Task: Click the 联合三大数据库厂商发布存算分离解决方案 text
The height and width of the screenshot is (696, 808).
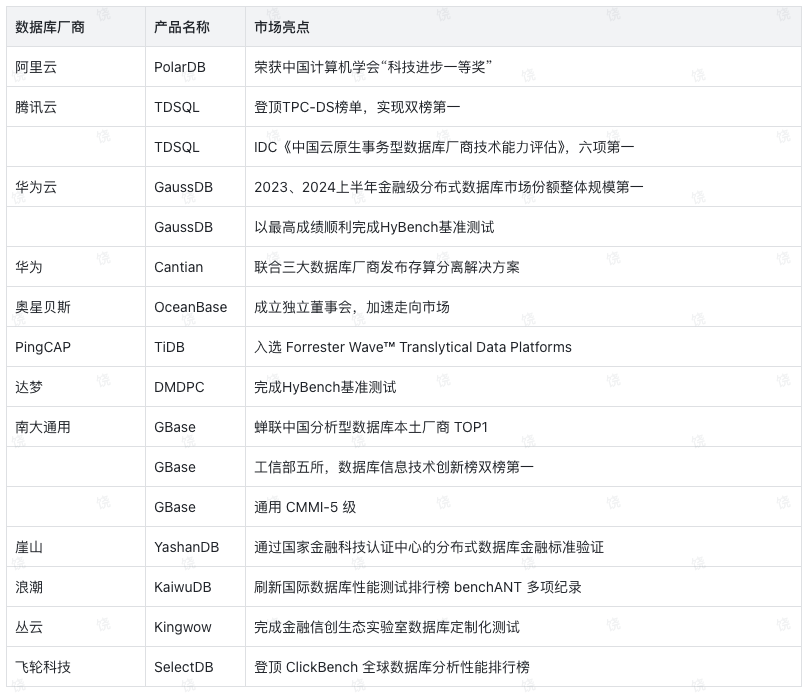Action: coord(386,267)
